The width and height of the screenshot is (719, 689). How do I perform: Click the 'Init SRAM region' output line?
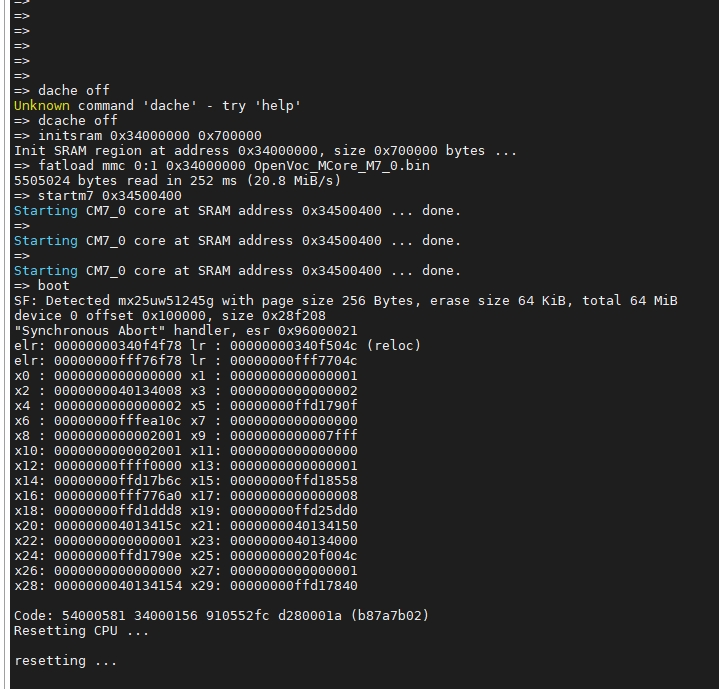[265, 150]
